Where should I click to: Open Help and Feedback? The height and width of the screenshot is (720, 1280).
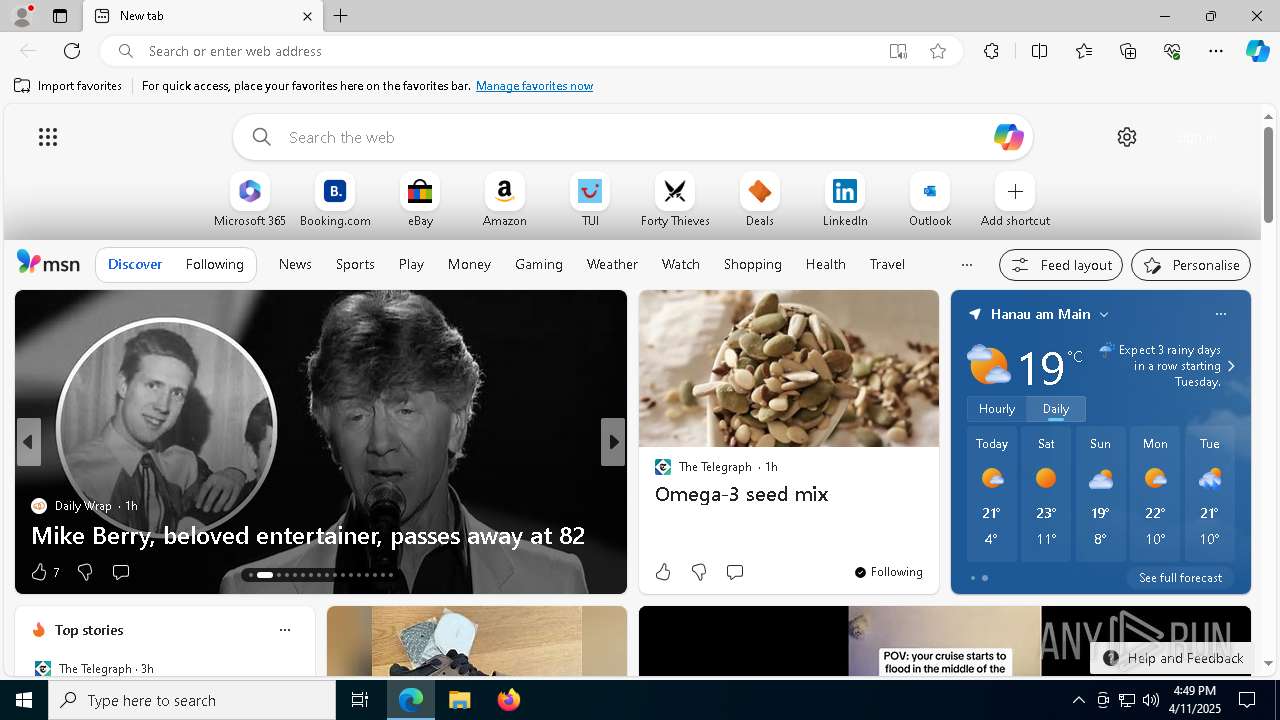(x=1173, y=658)
